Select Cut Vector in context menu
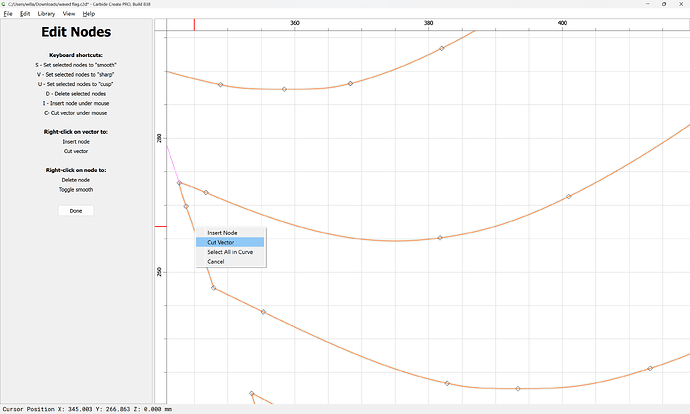The height and width of the screenshot is (414, 690). point(221,242)
